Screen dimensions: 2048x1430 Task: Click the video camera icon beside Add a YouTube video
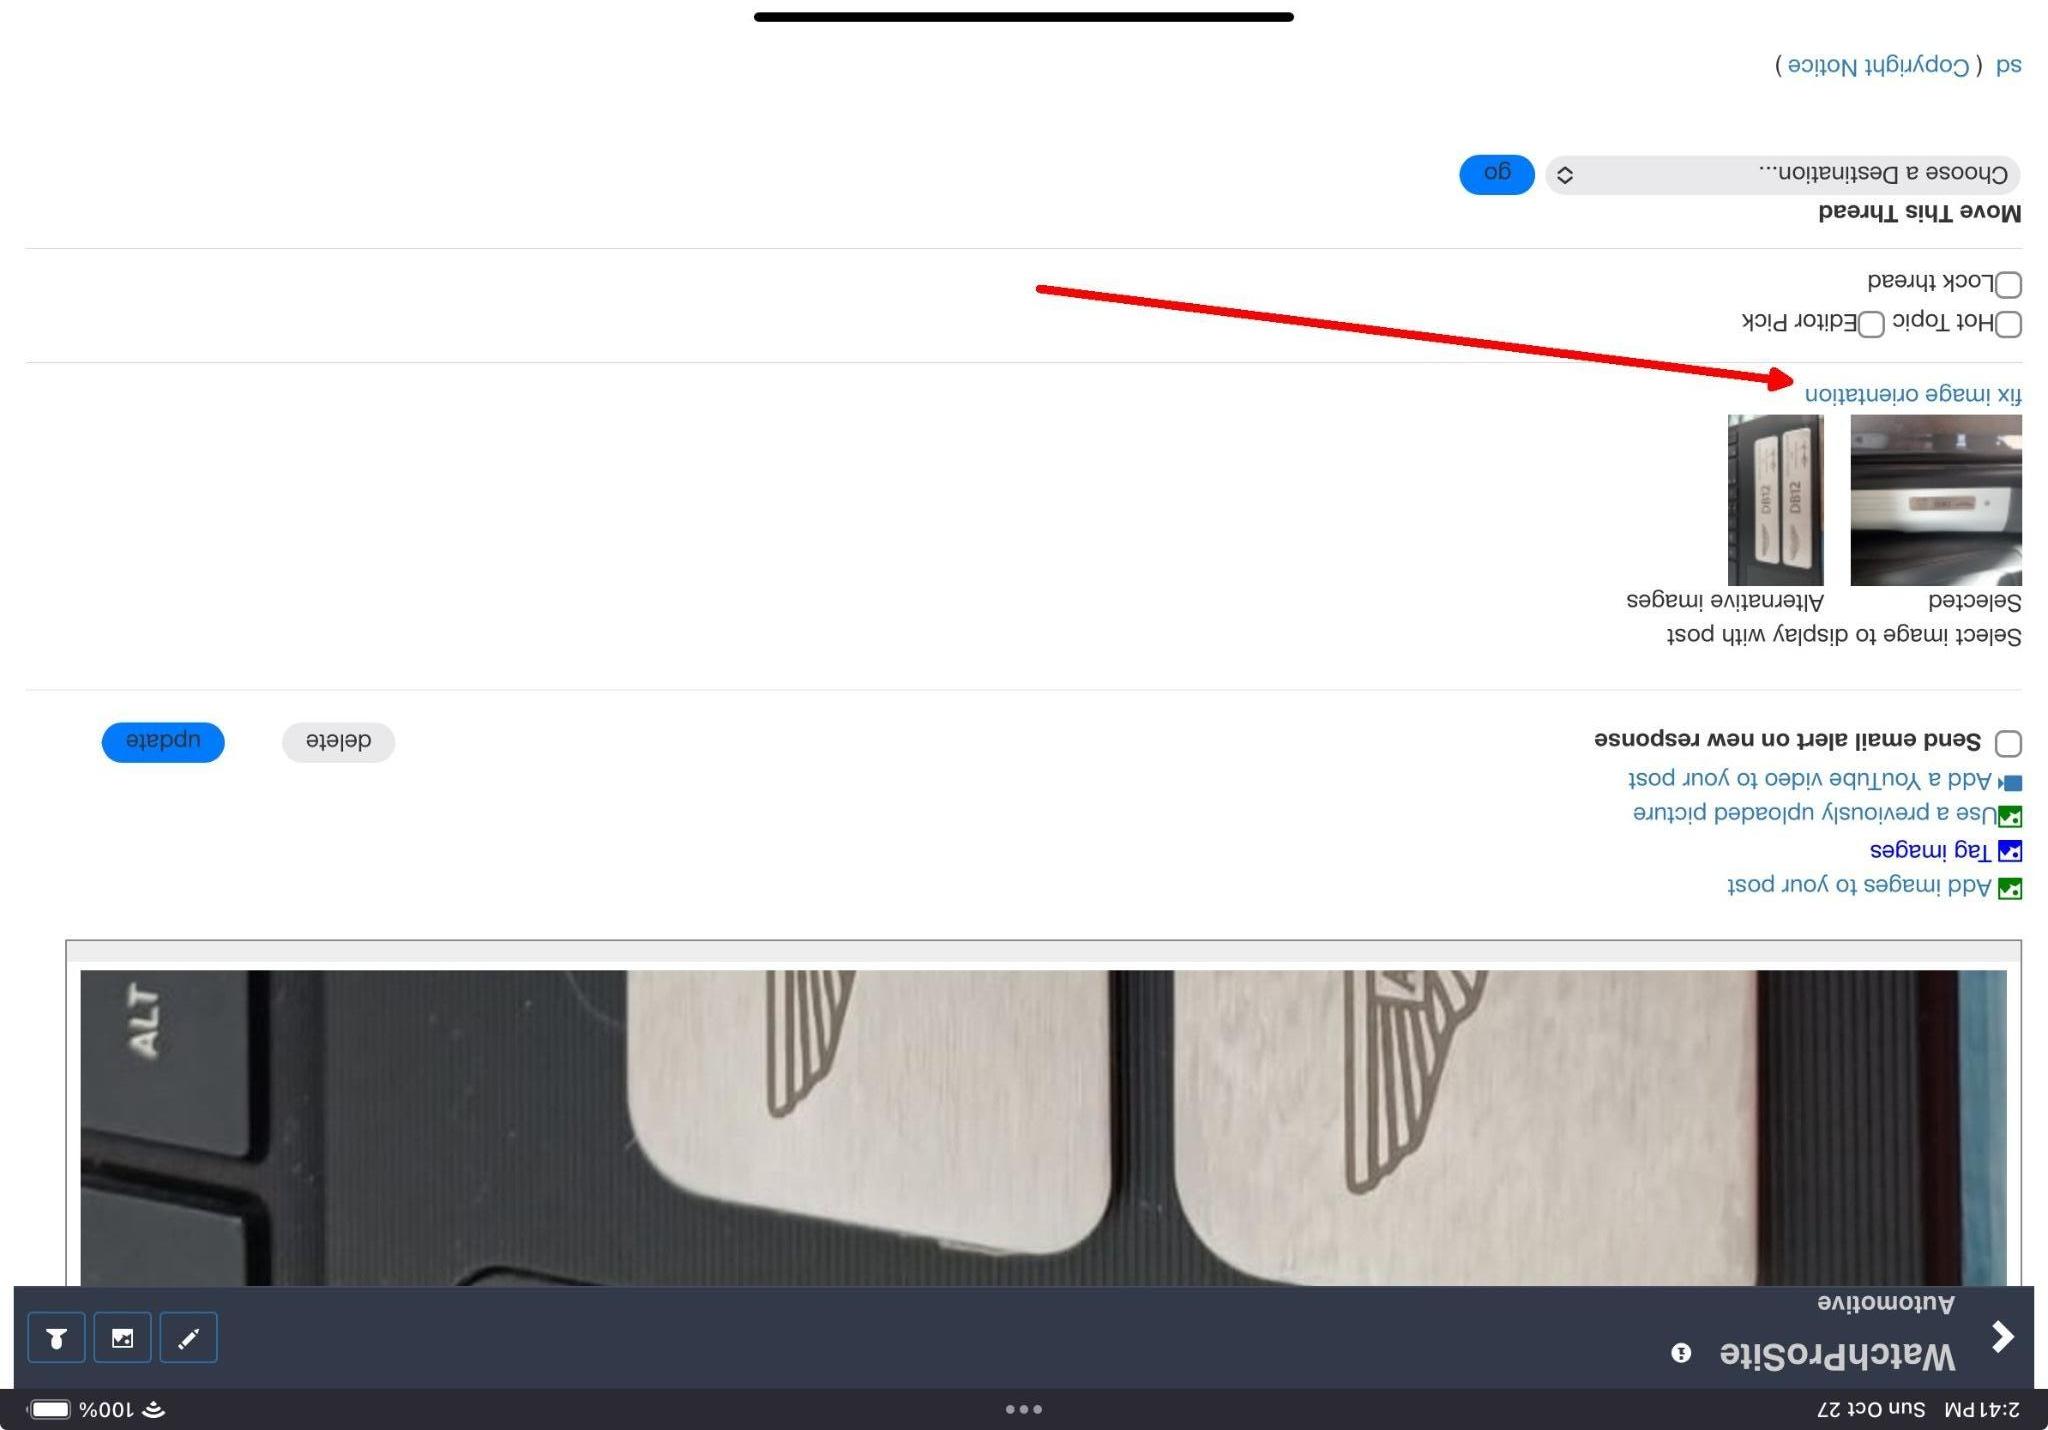(x=2010, y=782)
